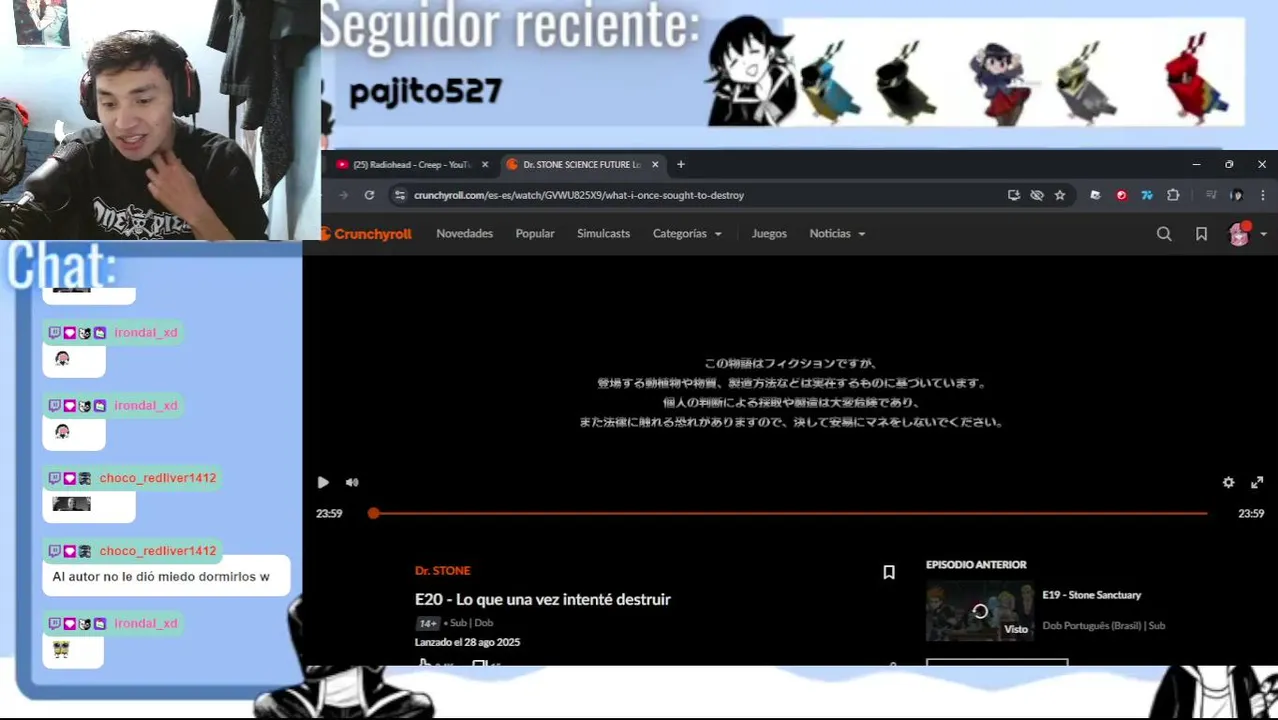Open the Dr. STONE series link
Viewport: 1278px width, 720px height.
click(442, 570)
